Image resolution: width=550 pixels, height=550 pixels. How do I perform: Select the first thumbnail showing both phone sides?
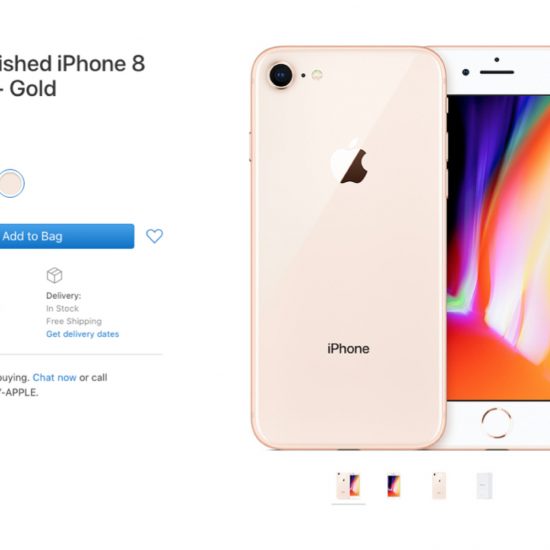point(348,486)
